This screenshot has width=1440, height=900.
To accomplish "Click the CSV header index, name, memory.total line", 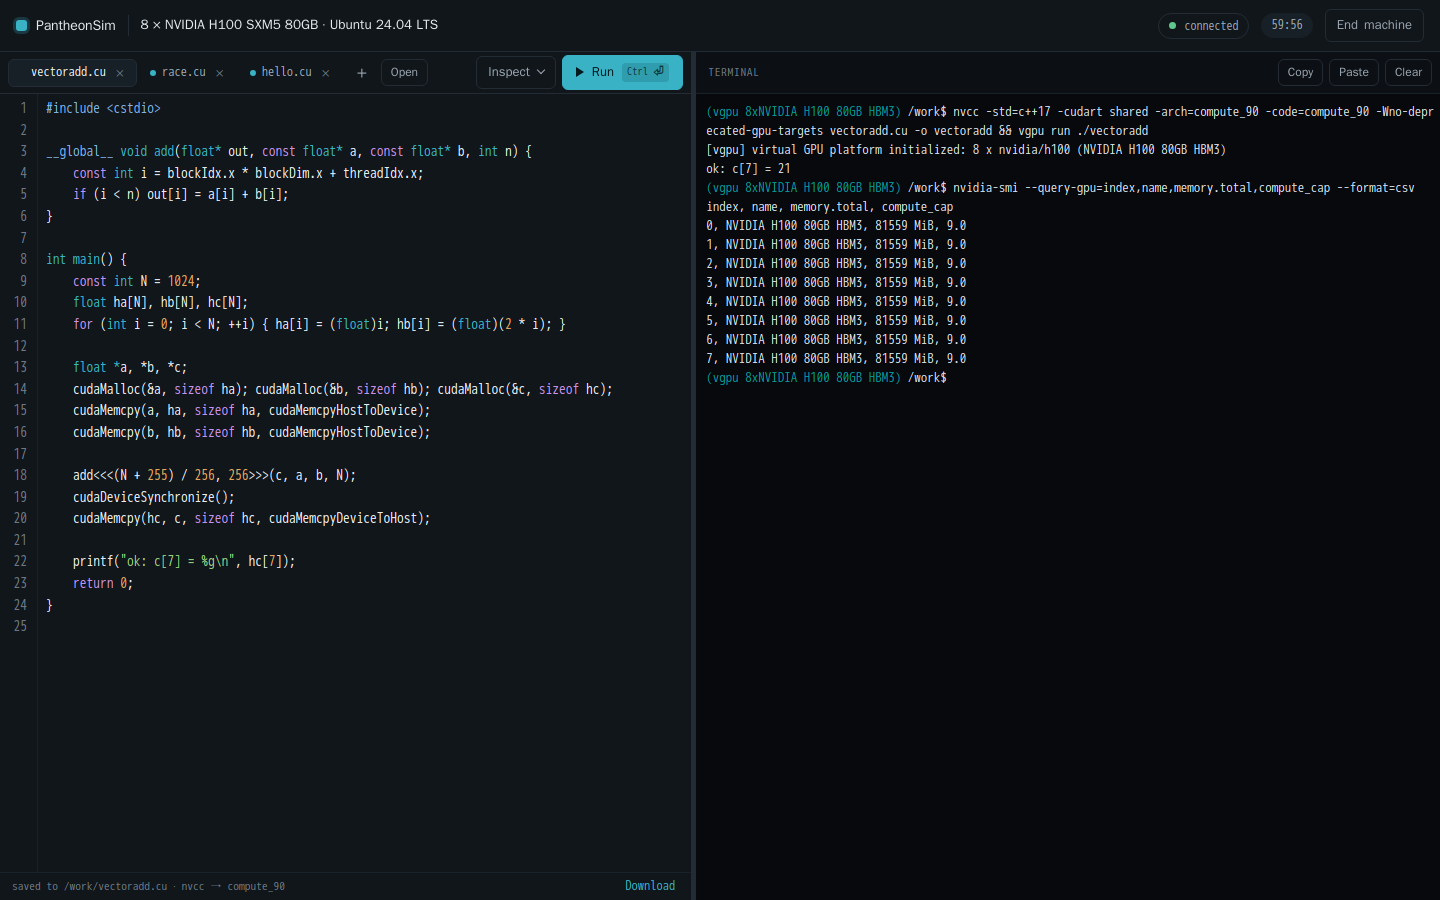I will pos(830,207).
